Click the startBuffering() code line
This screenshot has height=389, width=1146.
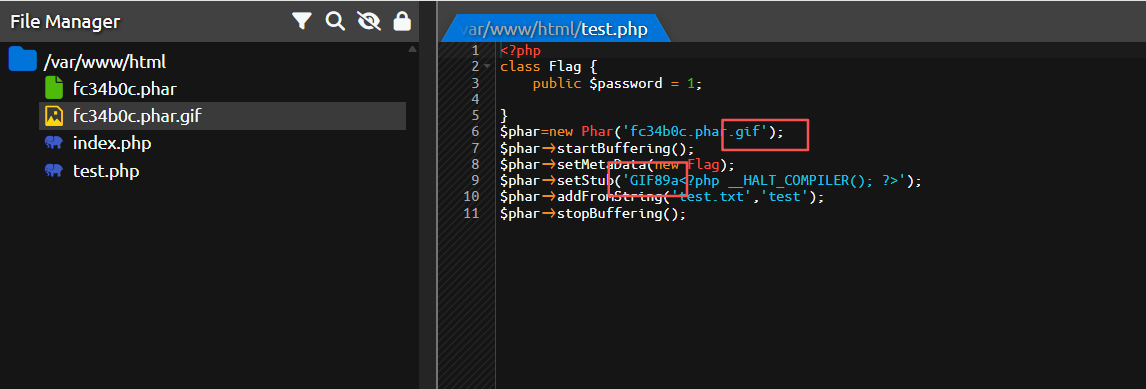click(597, 148)
